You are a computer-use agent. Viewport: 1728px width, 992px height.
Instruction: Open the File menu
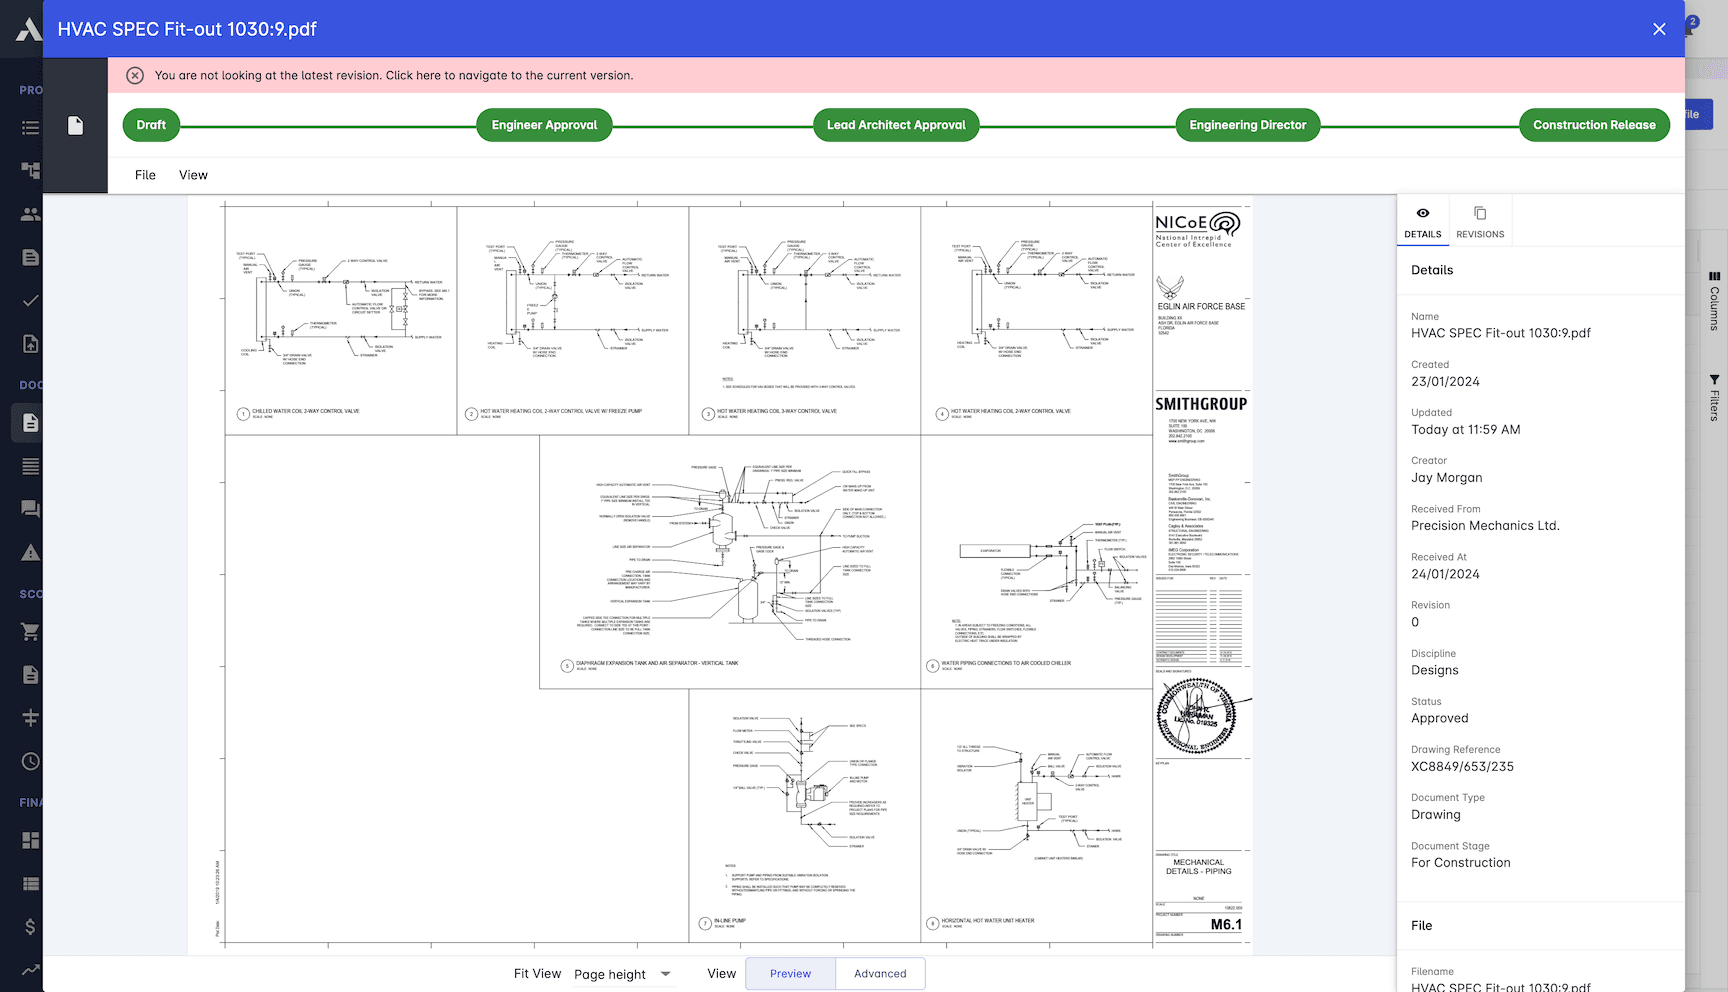(x=145, y=175)
